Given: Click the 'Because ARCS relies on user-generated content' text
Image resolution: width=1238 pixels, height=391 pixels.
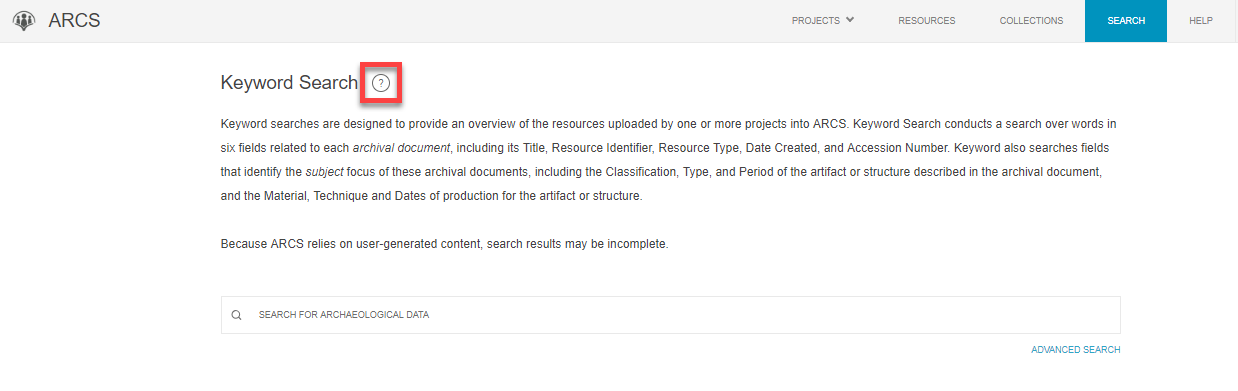Looking at the screenshot, I should [444, 244].
